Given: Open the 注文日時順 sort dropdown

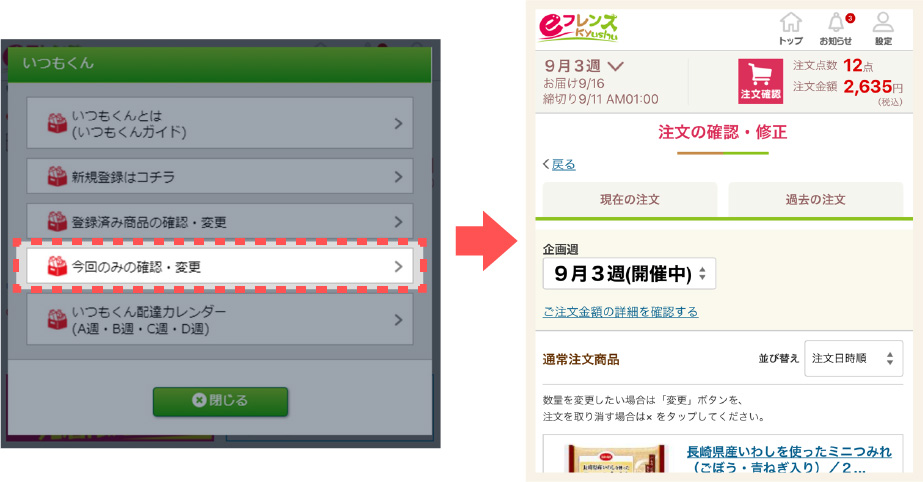Looking at the screenshot, I should point(854,358).
